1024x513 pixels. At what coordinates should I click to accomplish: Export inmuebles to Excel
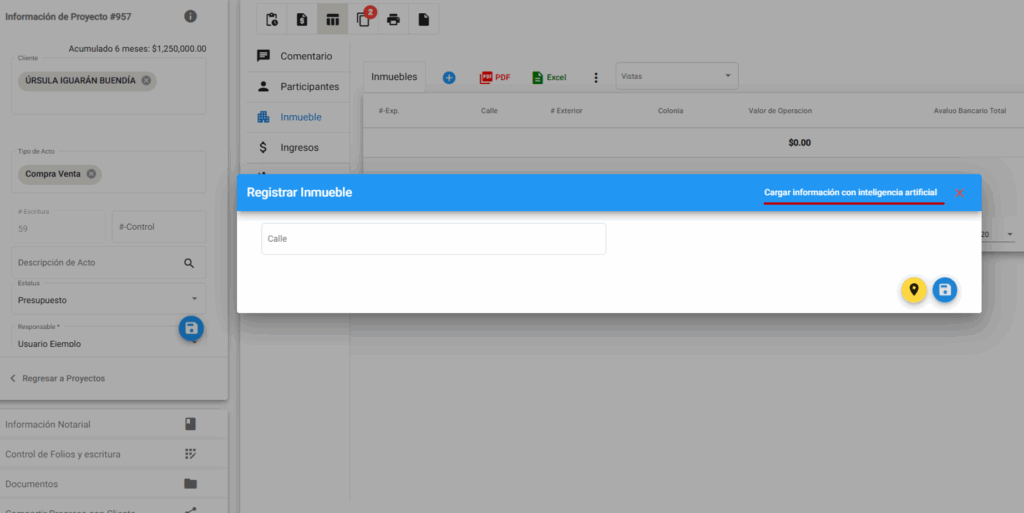click(549, 78)
